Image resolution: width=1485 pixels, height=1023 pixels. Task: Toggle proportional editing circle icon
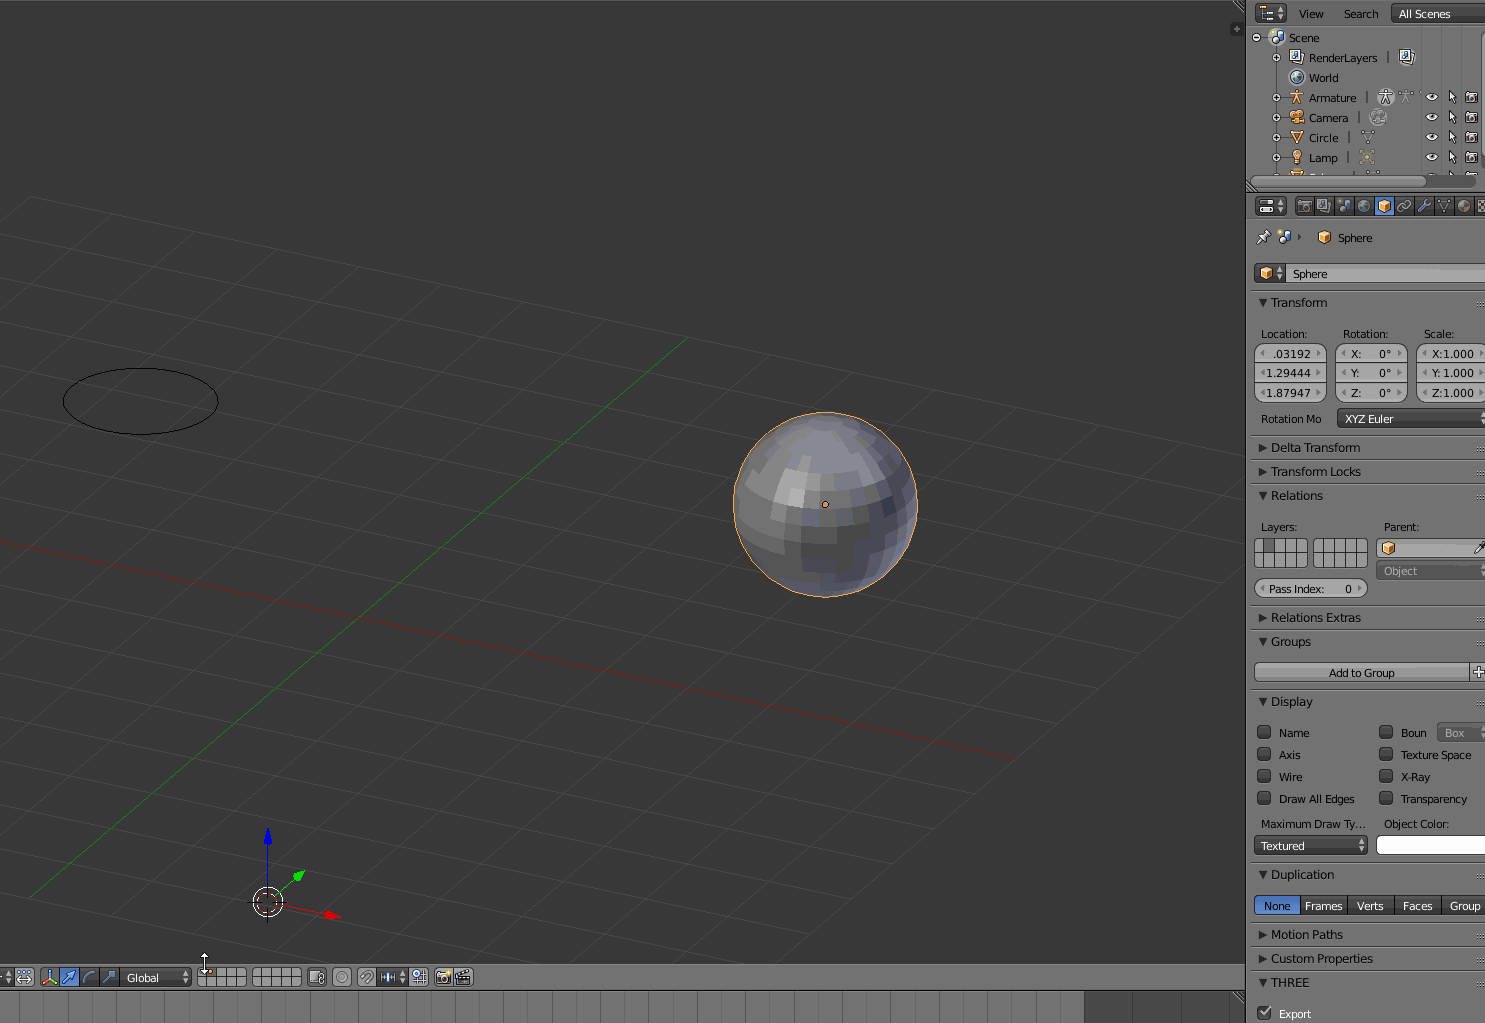pos(342,977)
